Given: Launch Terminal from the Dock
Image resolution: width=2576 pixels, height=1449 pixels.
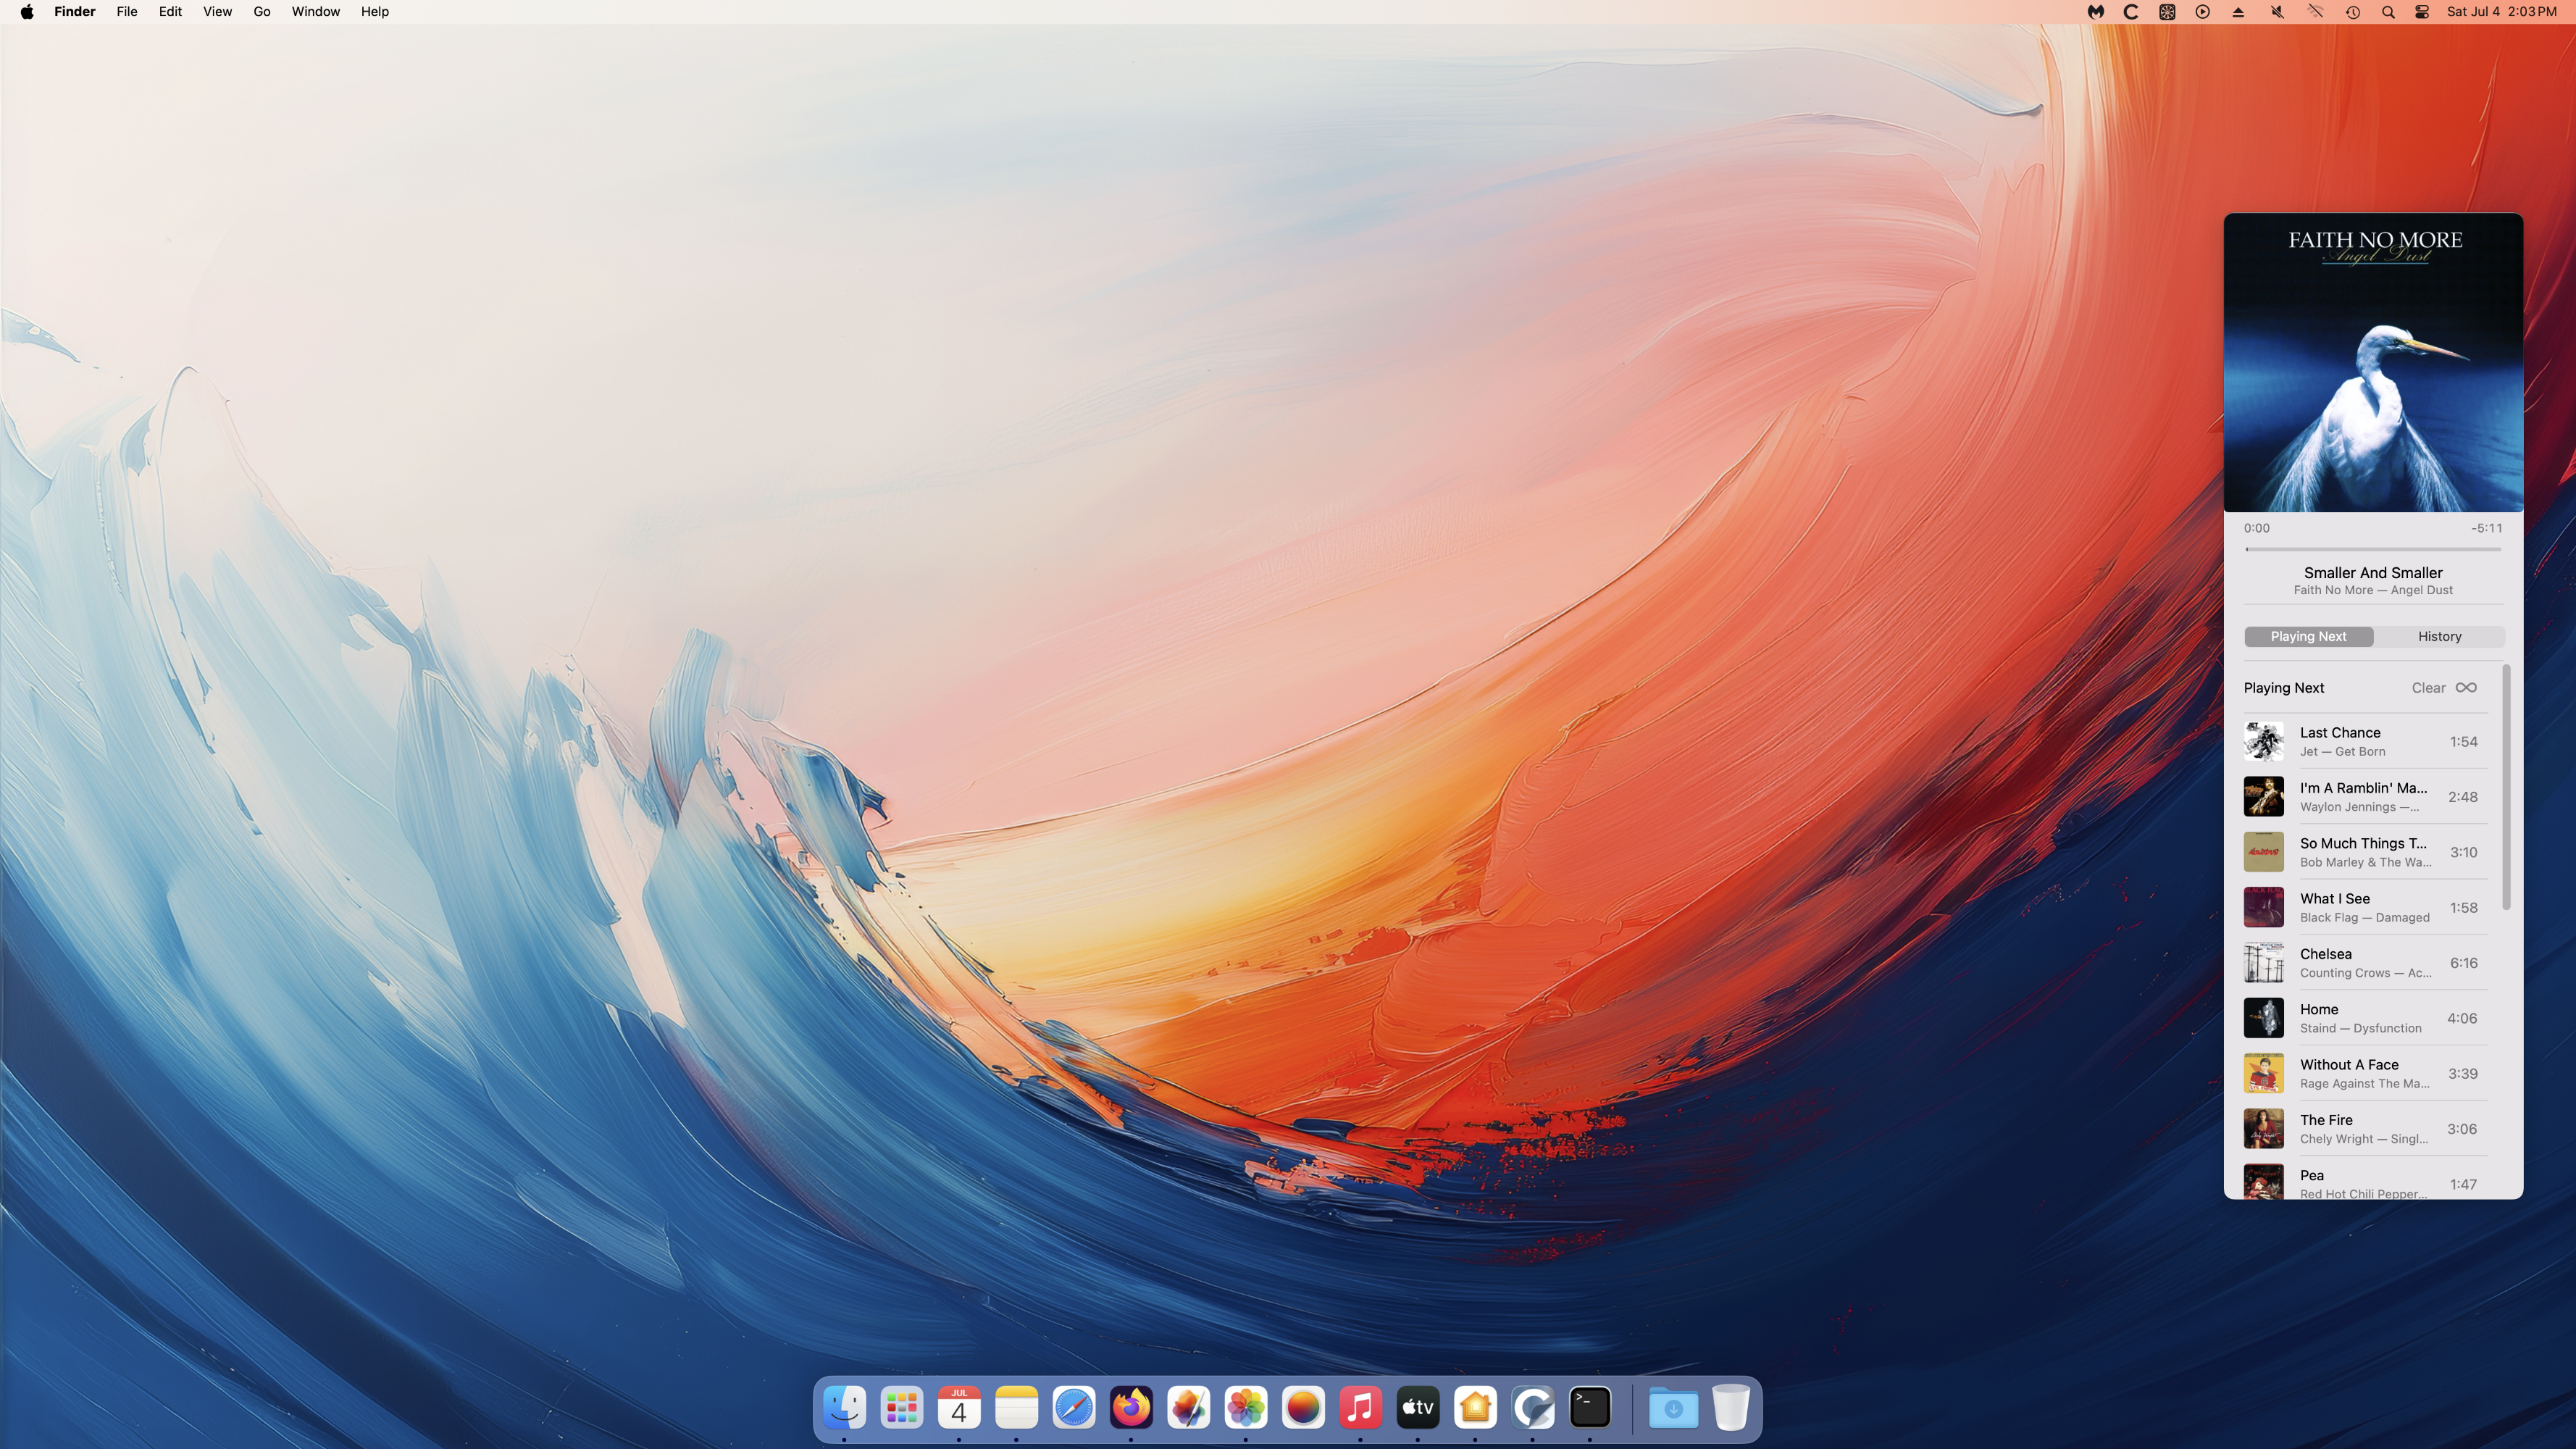Looking at the screenshot, I should point(1590,1409).
